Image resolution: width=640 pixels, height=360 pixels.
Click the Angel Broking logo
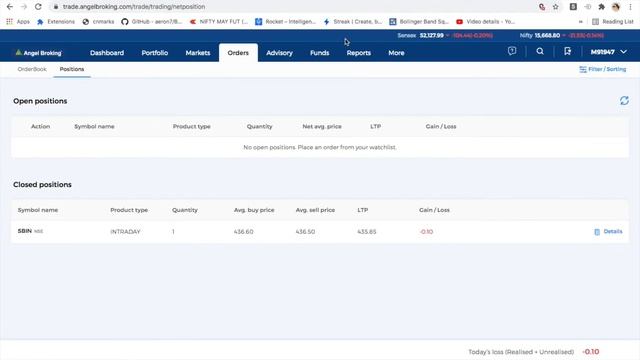38,53
